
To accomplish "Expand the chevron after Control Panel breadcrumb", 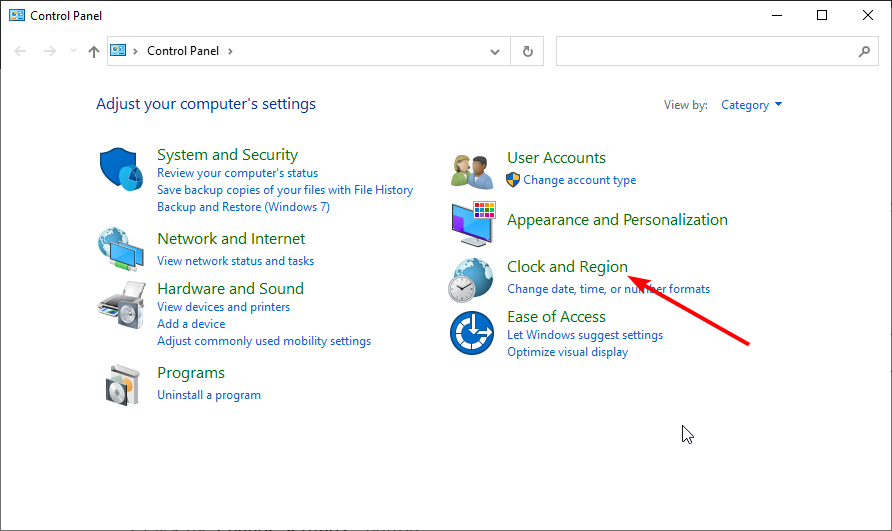I will tap(230, 51).
